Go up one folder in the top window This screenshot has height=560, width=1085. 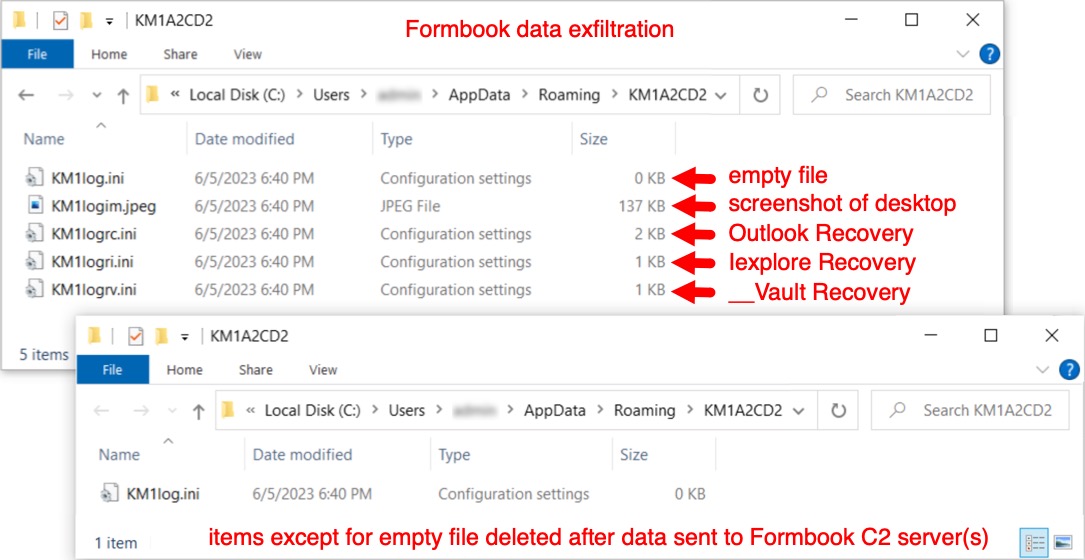tap(123, 96)
